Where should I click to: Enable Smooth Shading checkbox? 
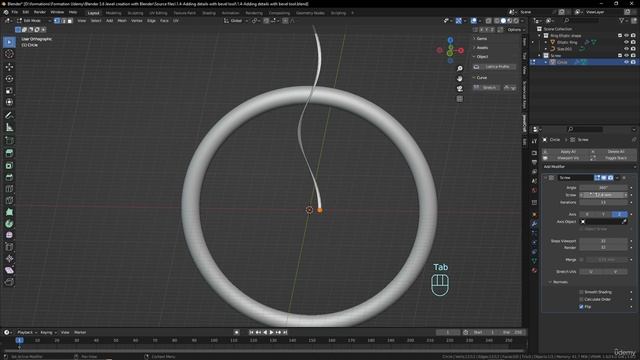coord(581,292)
